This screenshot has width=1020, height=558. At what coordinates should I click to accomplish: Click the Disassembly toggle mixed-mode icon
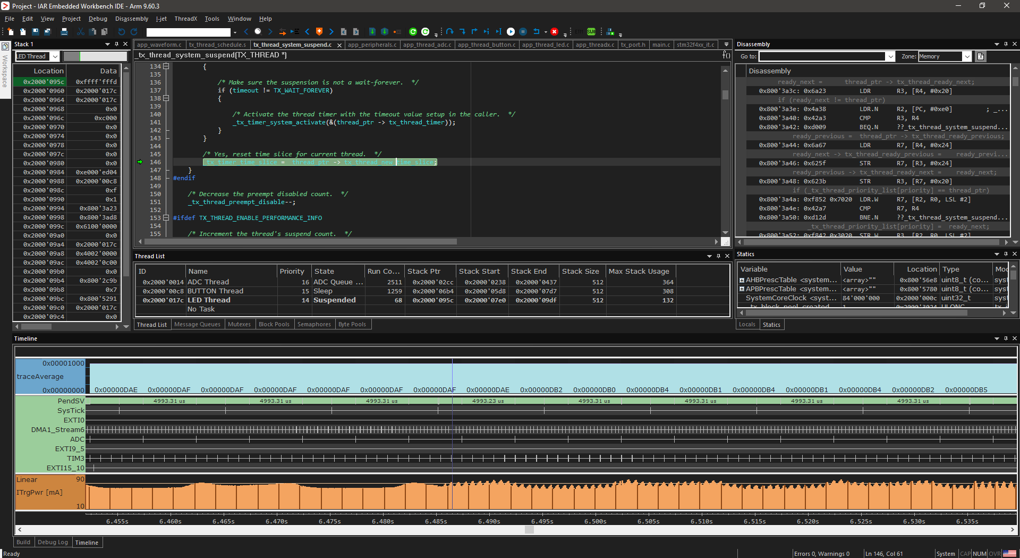click(x=980, y=57)
